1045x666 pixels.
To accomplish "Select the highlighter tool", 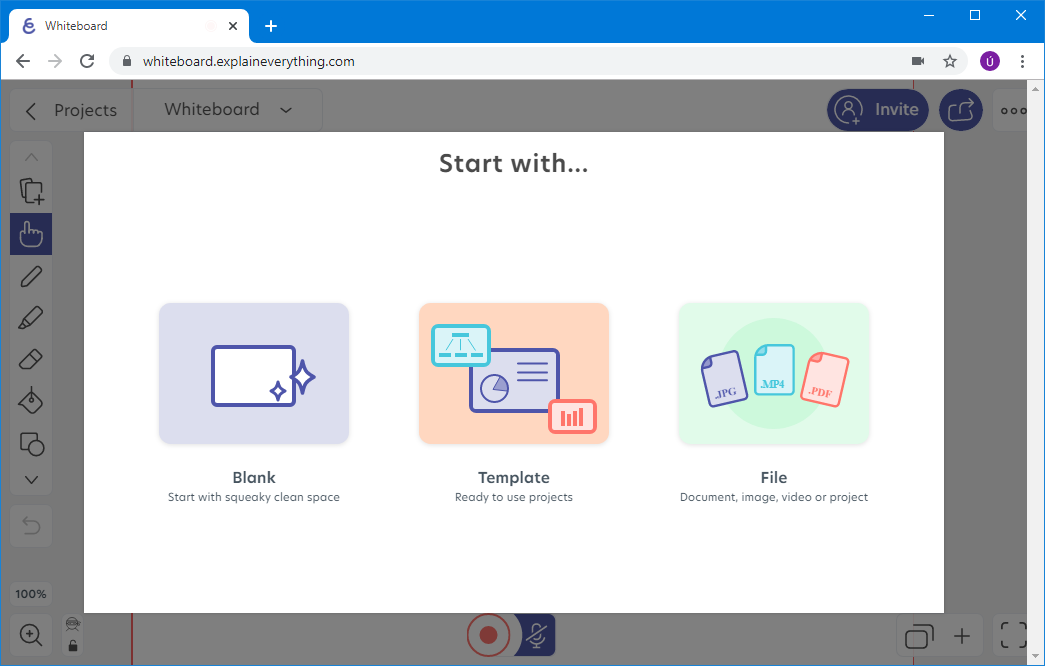I will (x=31, y=319).
